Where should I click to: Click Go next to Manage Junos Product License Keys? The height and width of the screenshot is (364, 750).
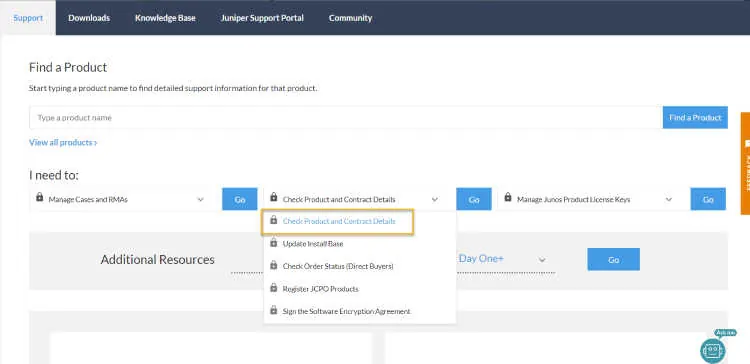tap(708, 199)
